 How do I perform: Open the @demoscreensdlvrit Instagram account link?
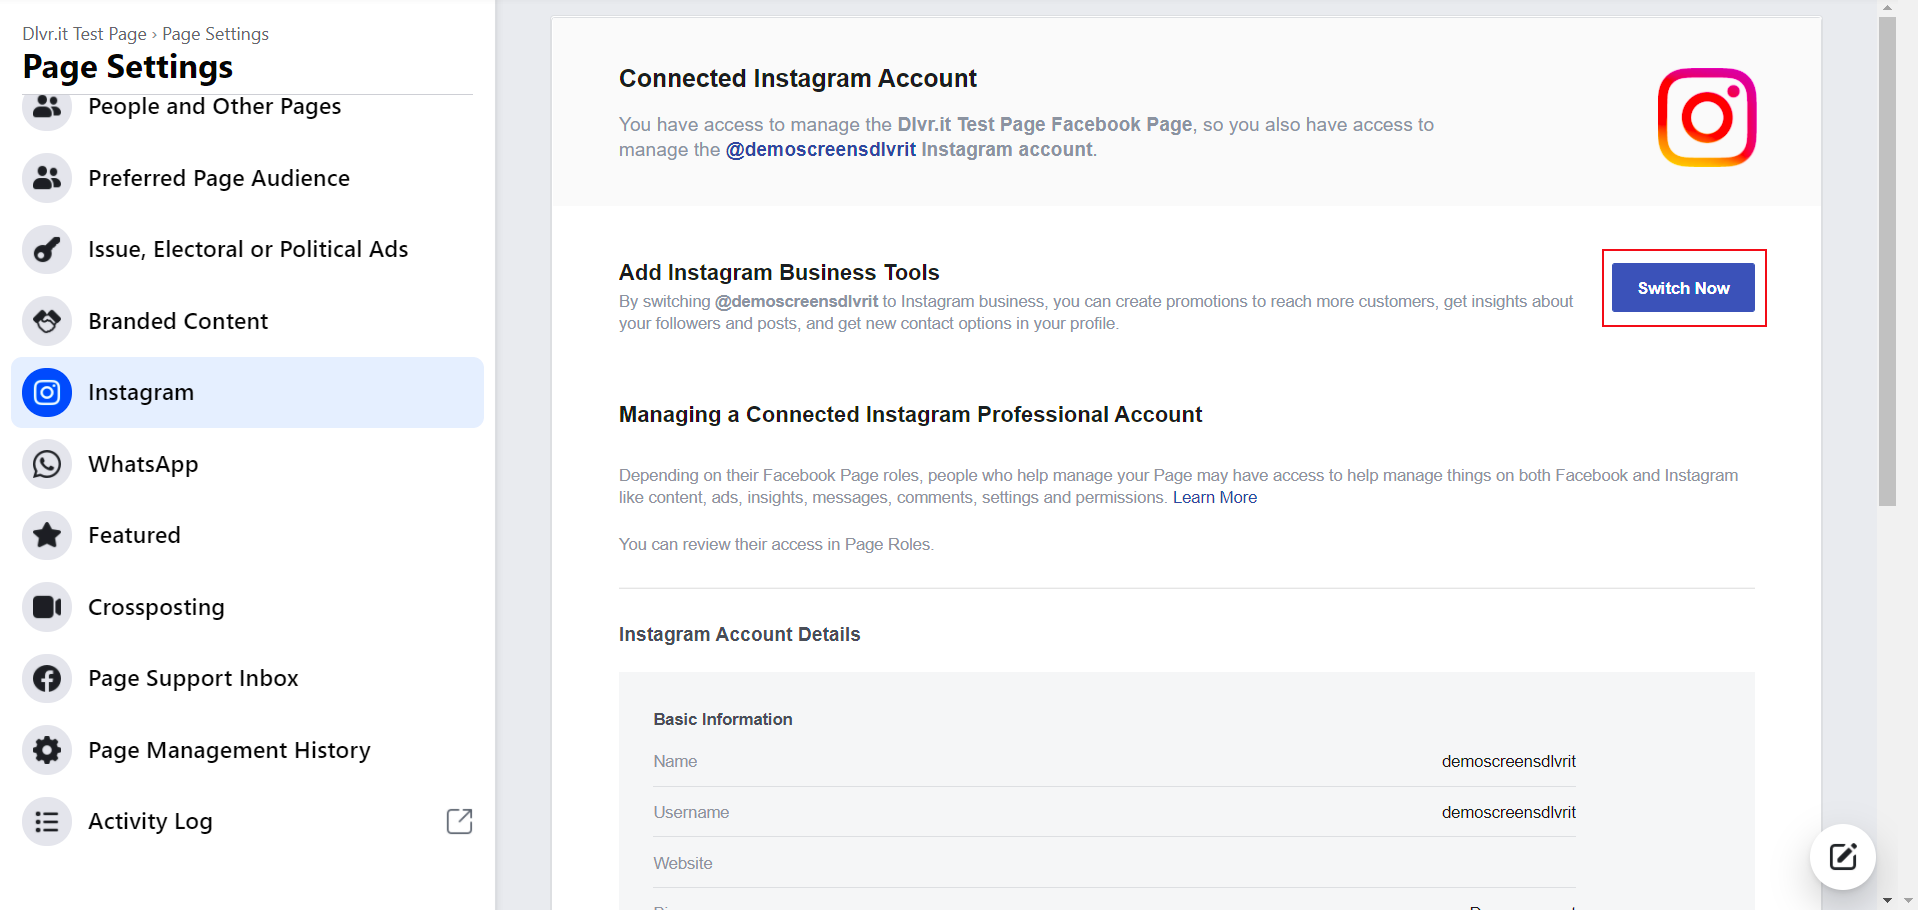820,150
